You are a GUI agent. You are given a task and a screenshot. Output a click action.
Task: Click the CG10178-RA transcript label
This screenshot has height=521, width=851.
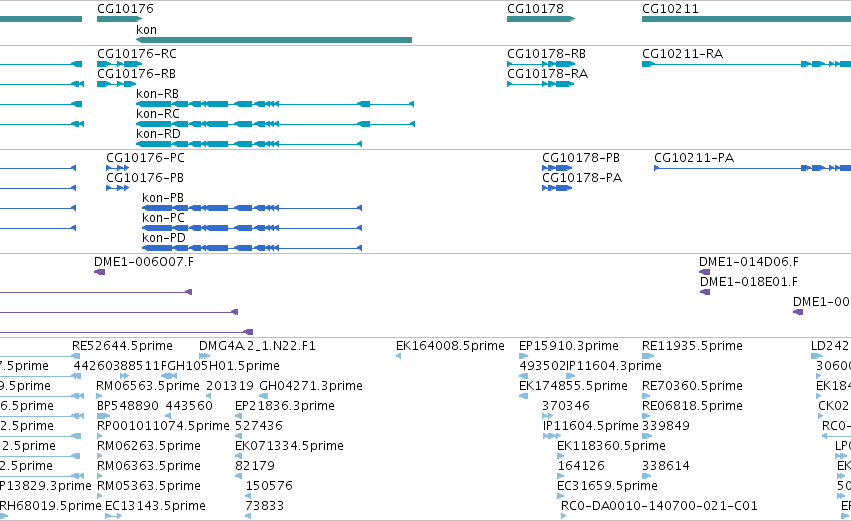click(548, 74)
